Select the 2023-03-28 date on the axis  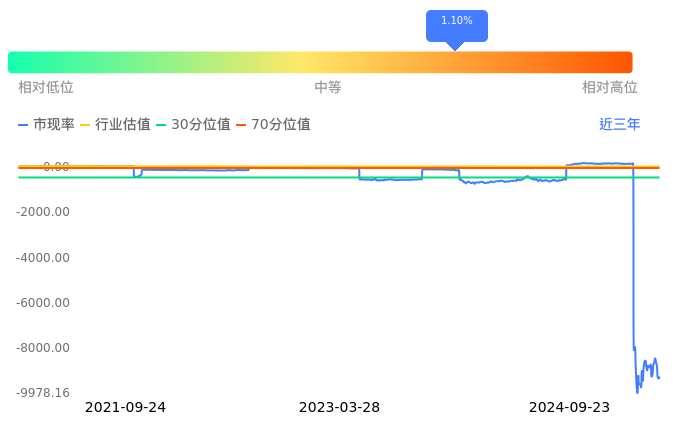pyautogui.click(x=339, y=408)
